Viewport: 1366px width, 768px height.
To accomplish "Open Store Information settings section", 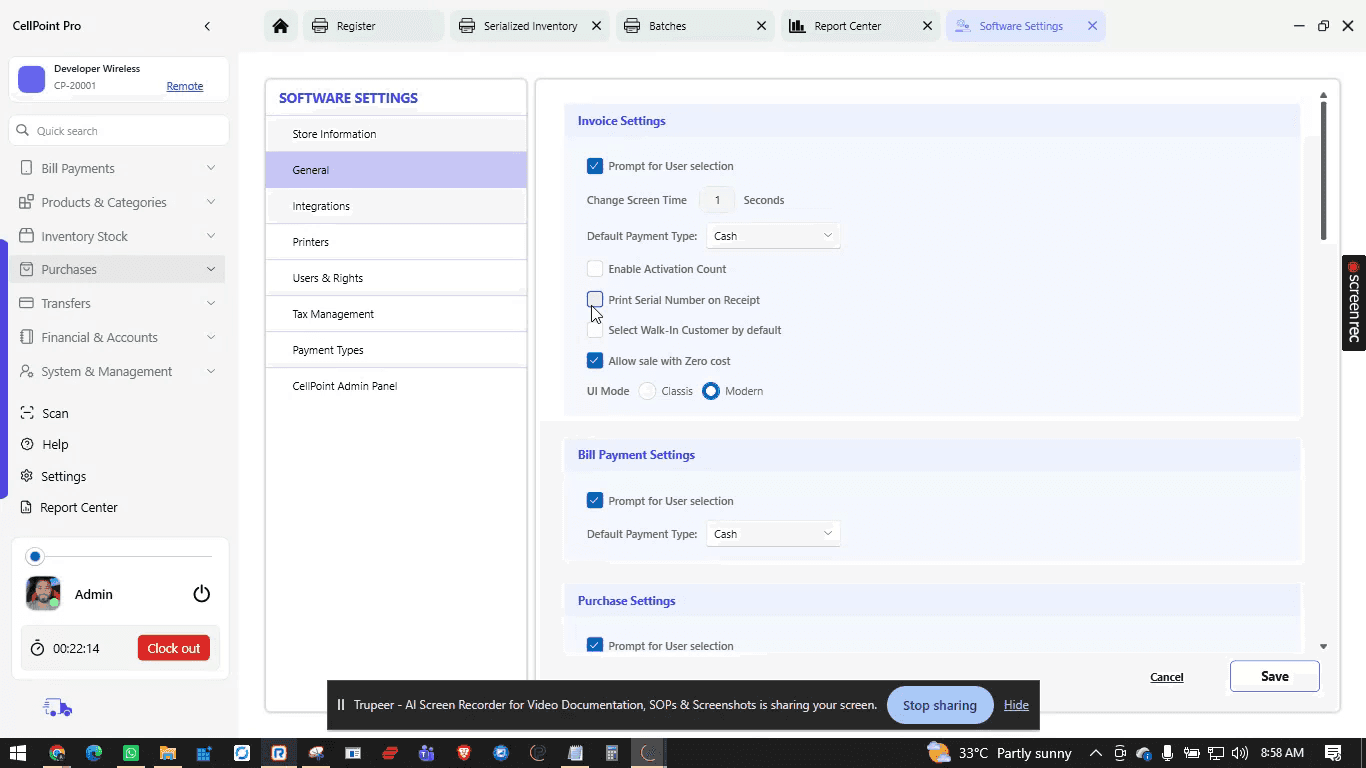I will [396, 134].
